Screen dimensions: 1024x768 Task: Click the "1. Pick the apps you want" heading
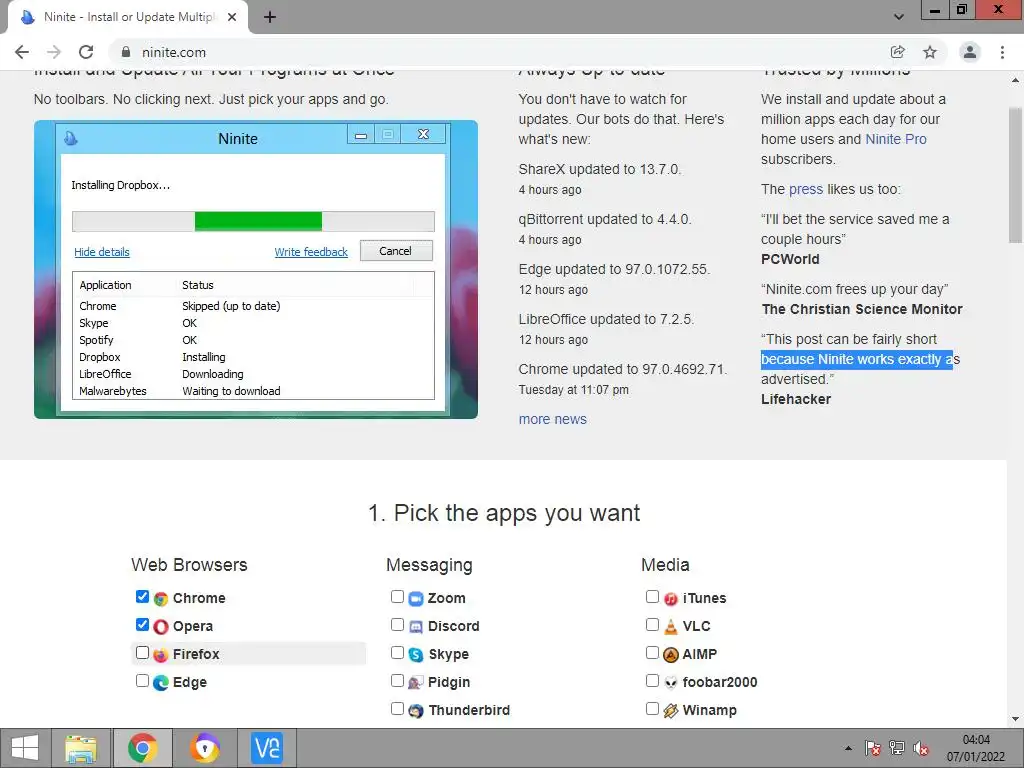pos(504,513)
